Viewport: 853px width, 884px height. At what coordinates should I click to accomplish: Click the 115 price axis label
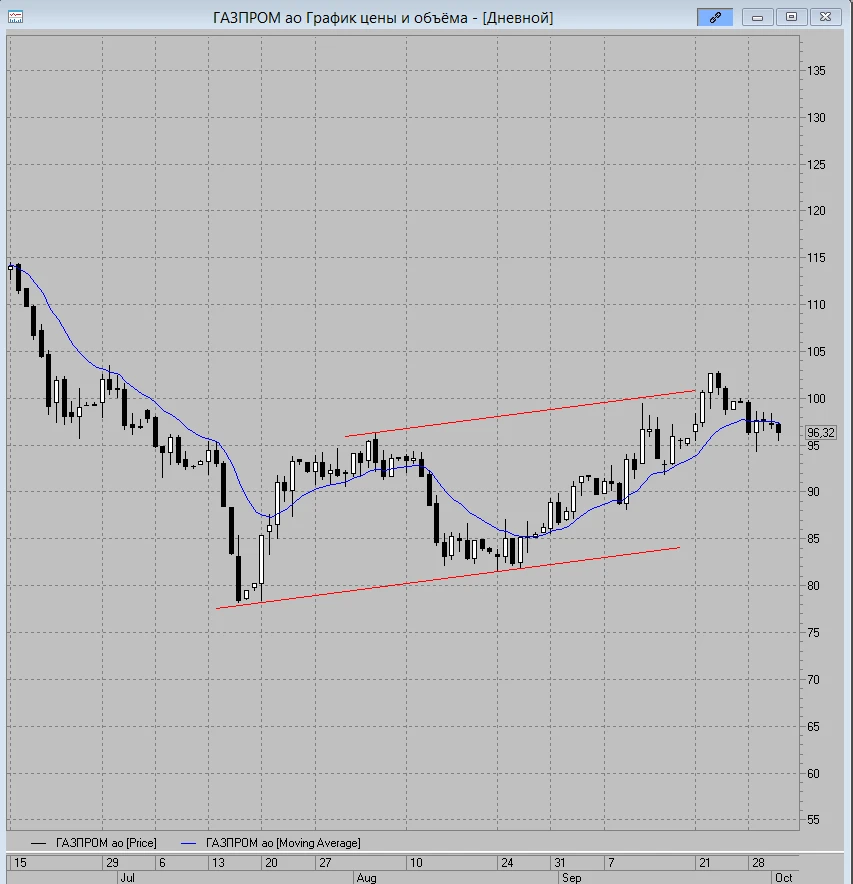pyautogui.click(x=816, y=258)
